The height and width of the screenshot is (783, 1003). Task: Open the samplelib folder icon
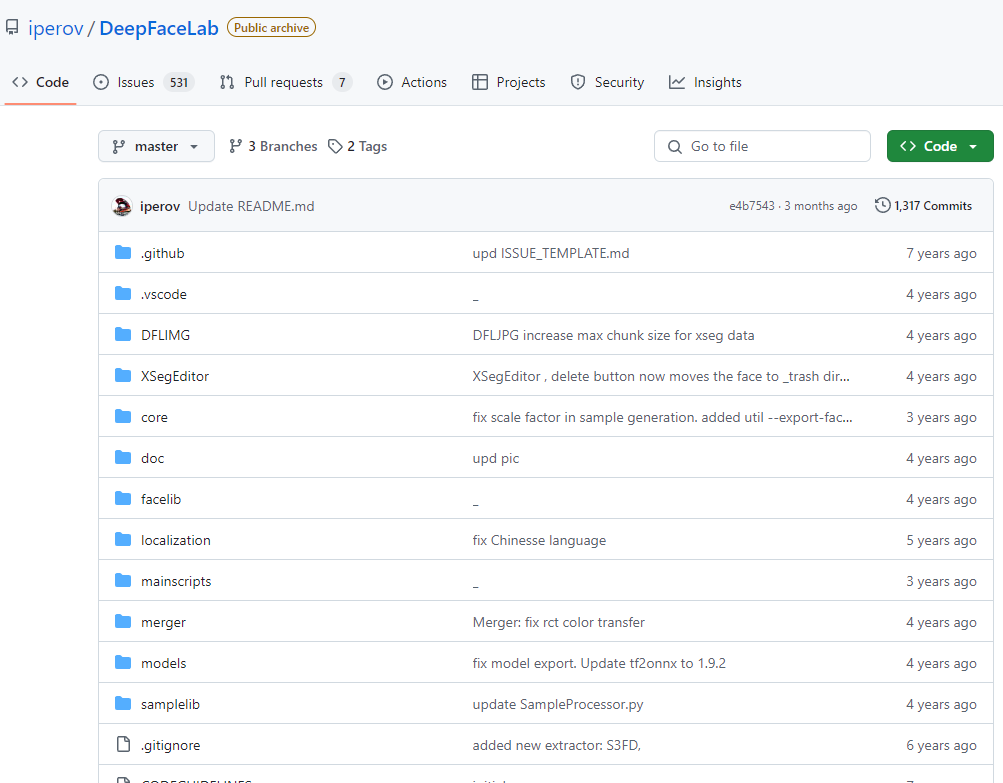pyautogui.click(x=123, y=704)
